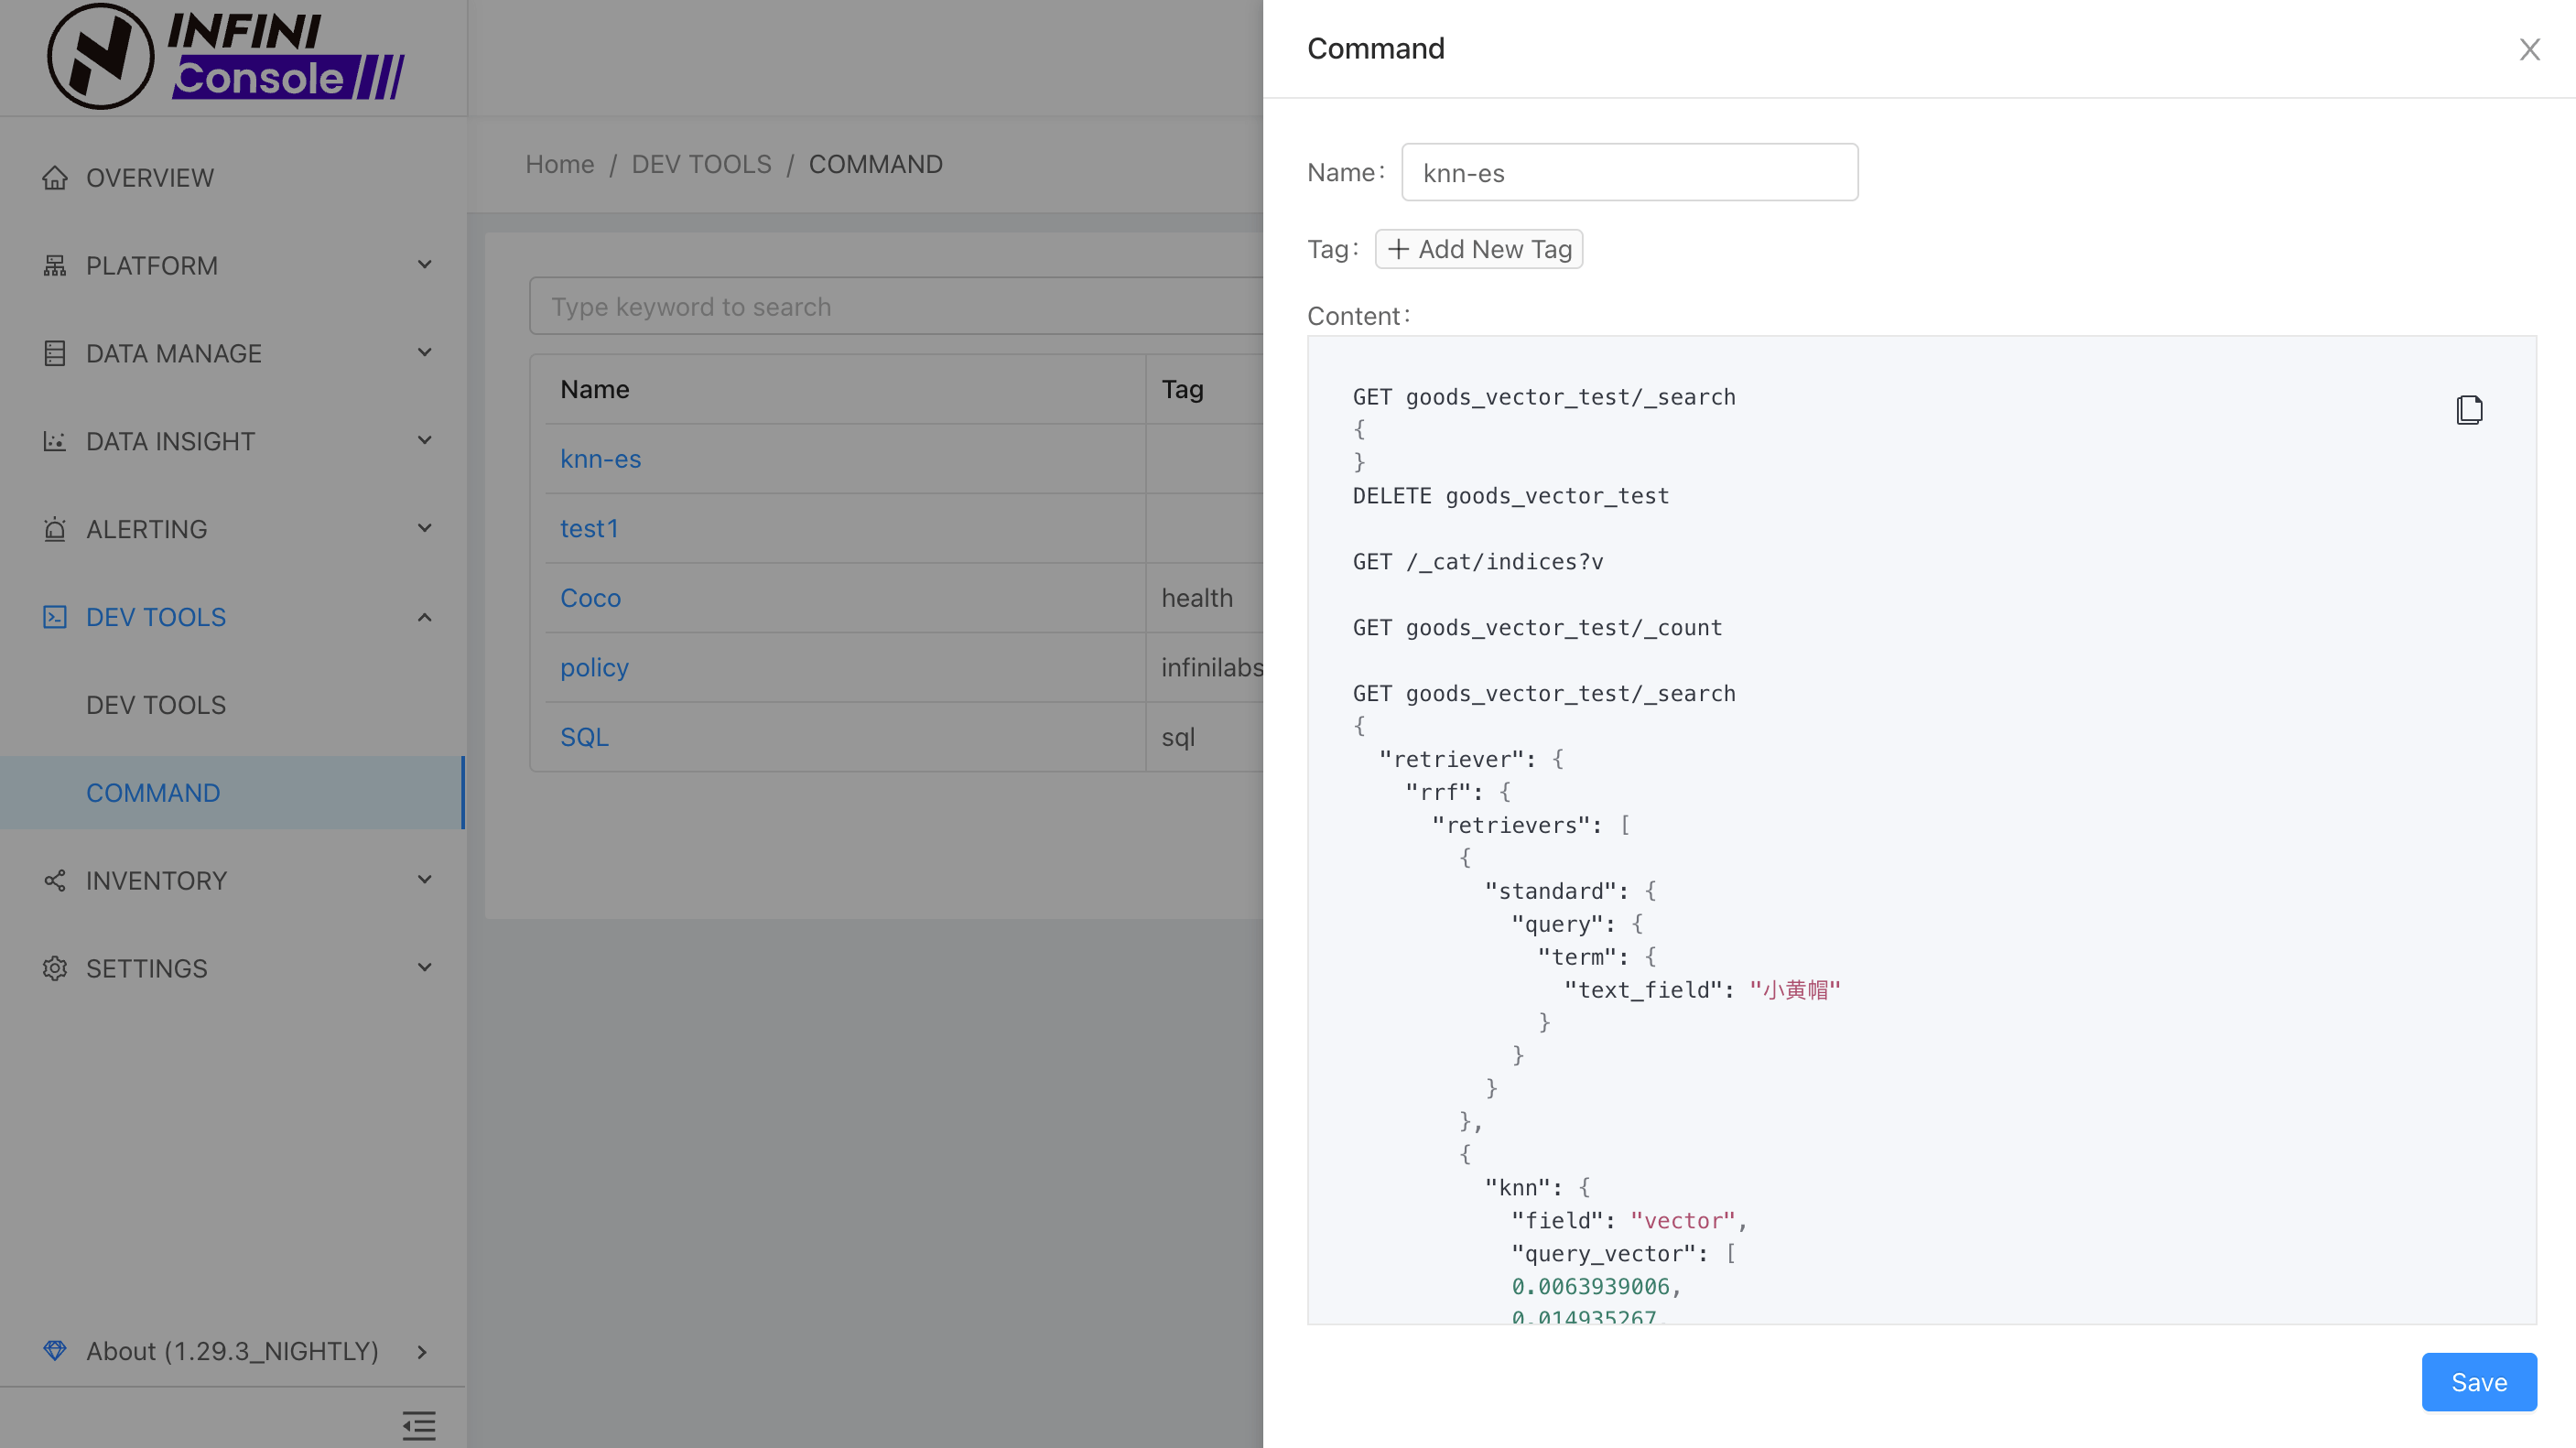Copy command content with clipboard icon
2576x1448 pixels.
pos(2469,410)
